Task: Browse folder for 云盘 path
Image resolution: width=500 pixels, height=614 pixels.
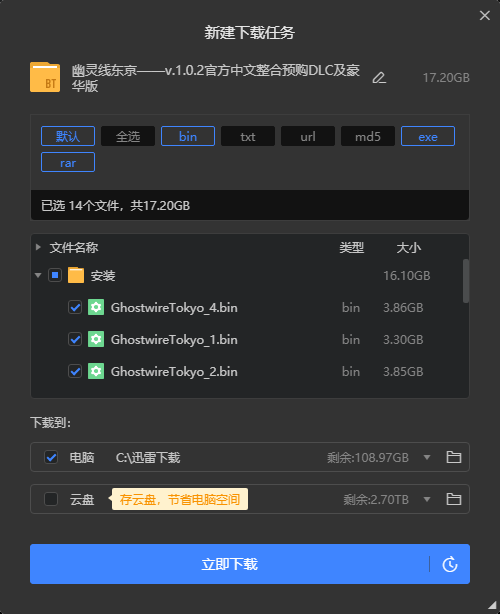Action: click(454, 499)
